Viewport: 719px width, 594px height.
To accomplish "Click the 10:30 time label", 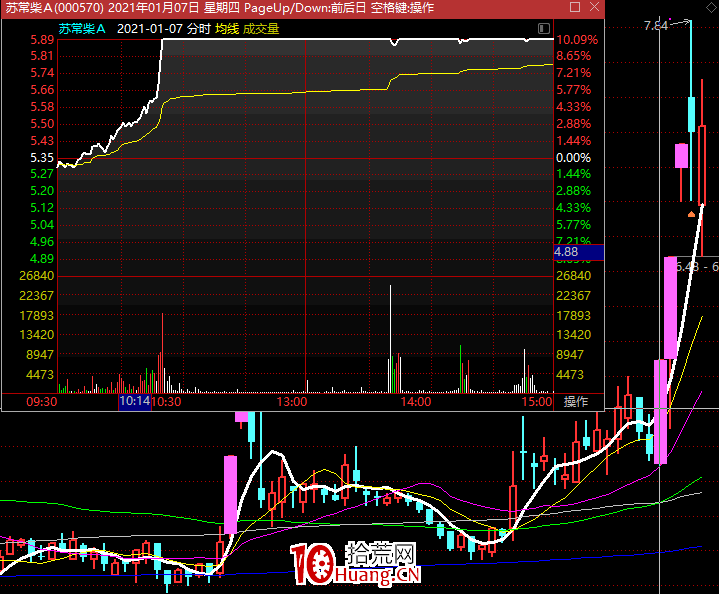I will [x=166, y=402].
